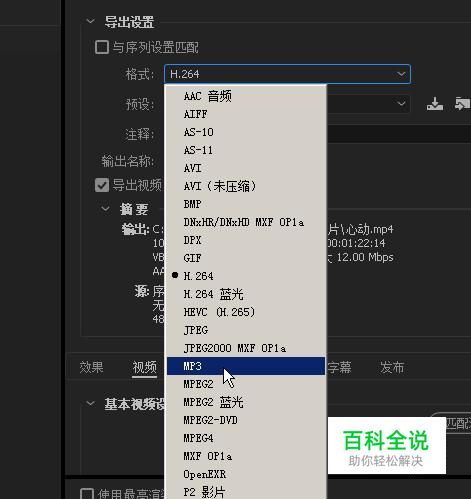The height and width of the screenshot is (499, 471).
Task: Pick plain AVI format
Action: tap(246, 168)
